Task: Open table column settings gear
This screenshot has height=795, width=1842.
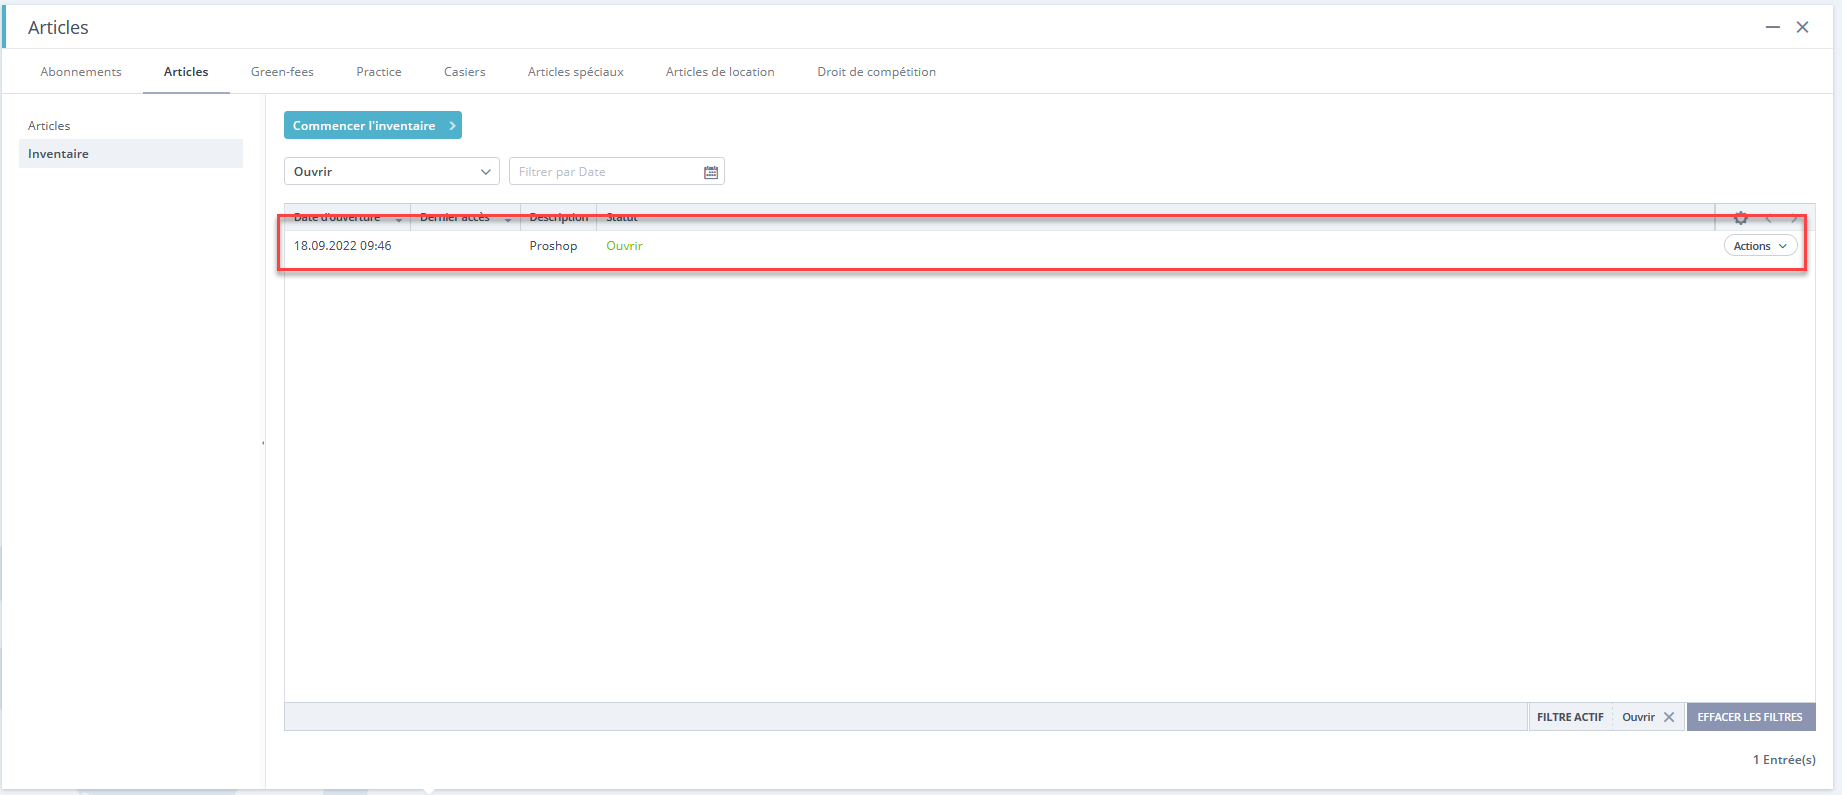Action: coord(1741,218)
